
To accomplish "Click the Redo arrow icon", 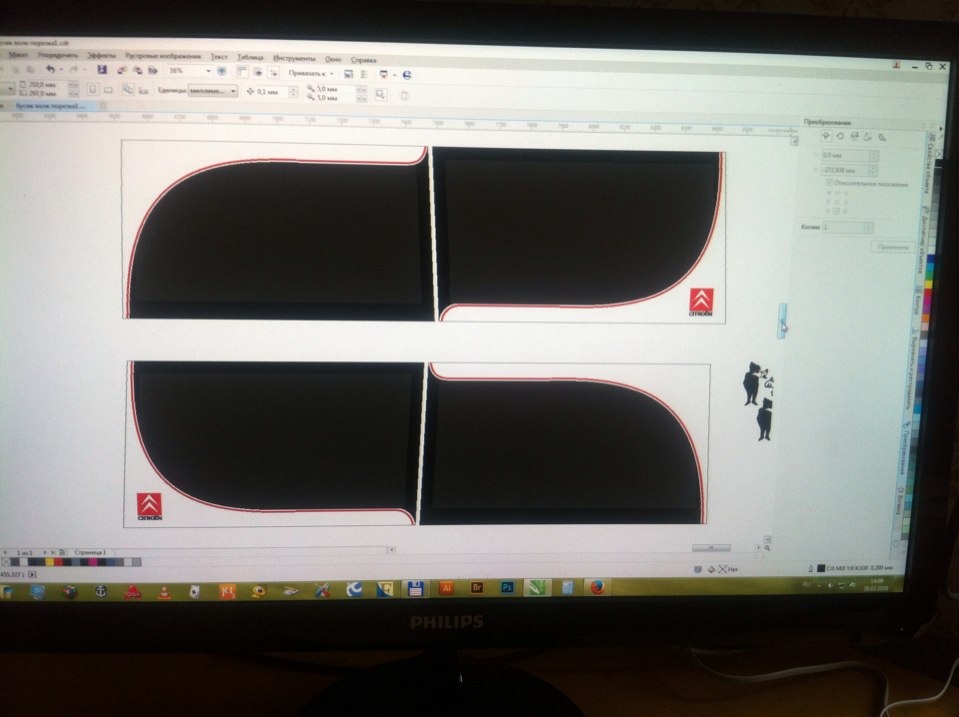I will click(x=74, y=69).
